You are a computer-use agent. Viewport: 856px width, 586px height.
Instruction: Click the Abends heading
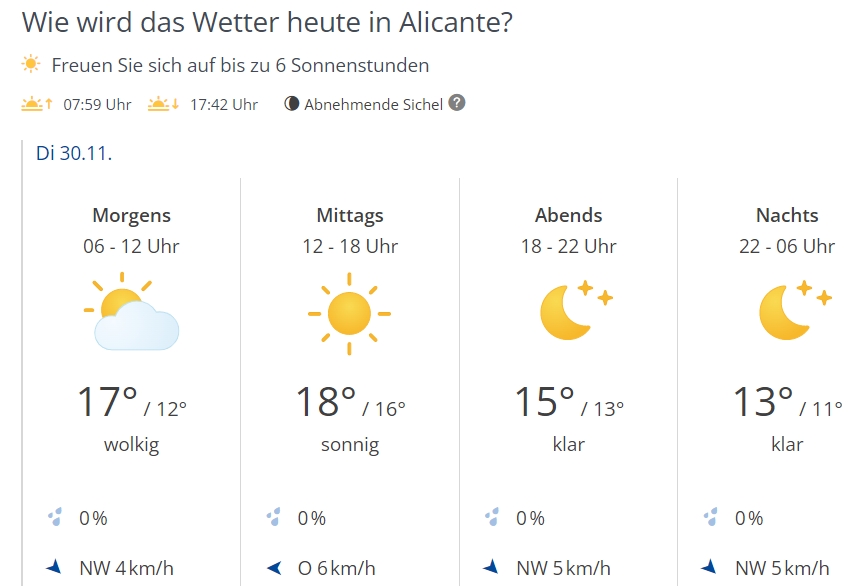tap(568, 215)
